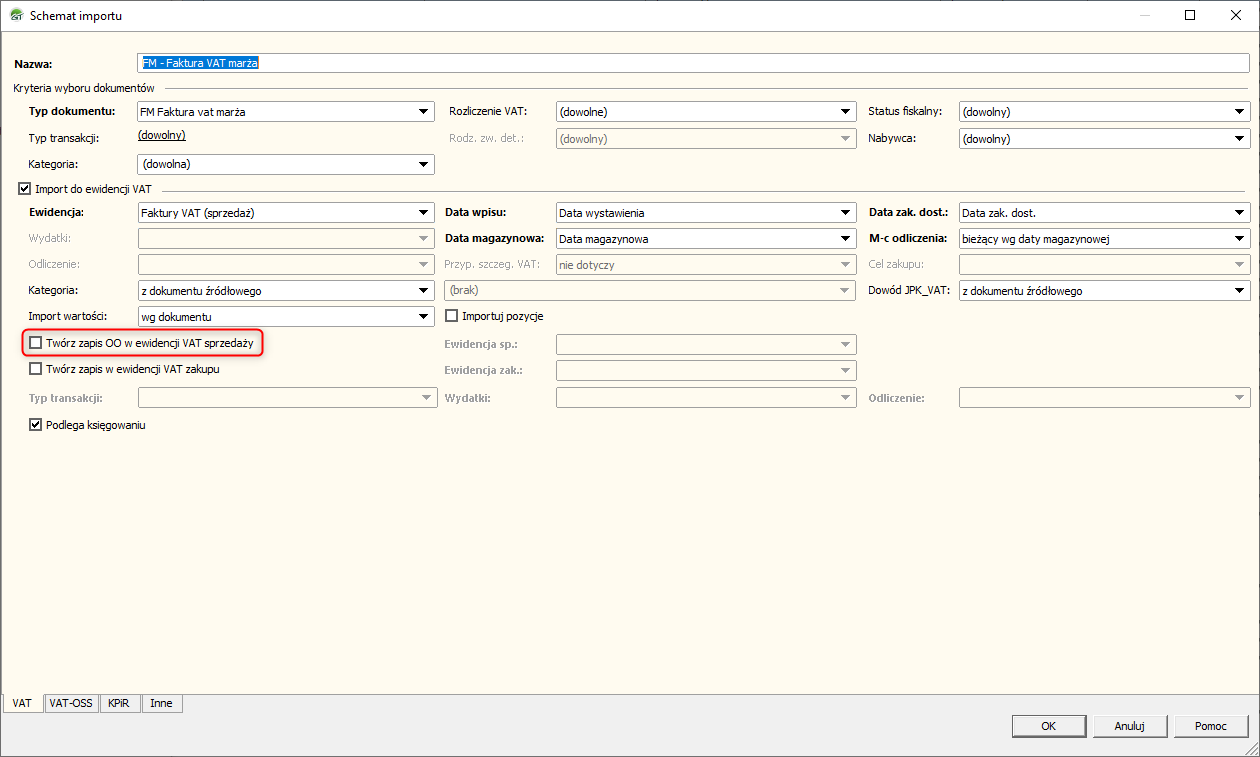The height and width of the screenshot is (757, 1260).
Task: Toggle Import do ewidencji VAT checkbox
Action: click(25, 188)
